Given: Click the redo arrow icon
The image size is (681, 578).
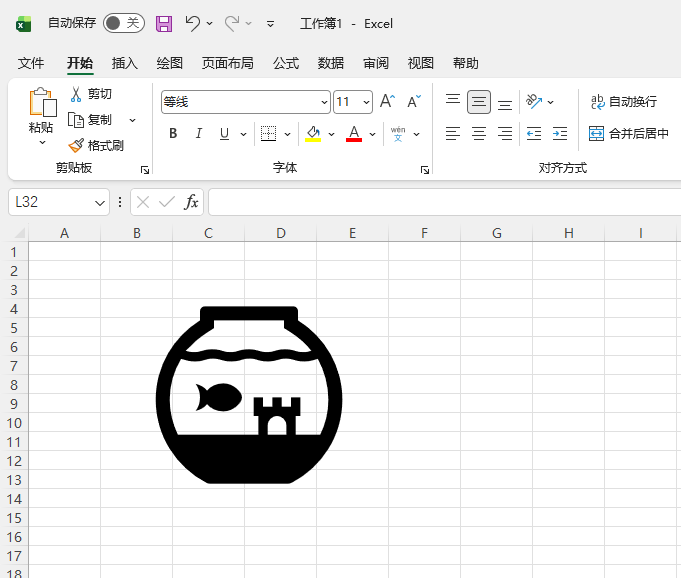Looking at the screenshot, I should pos(232,23).
